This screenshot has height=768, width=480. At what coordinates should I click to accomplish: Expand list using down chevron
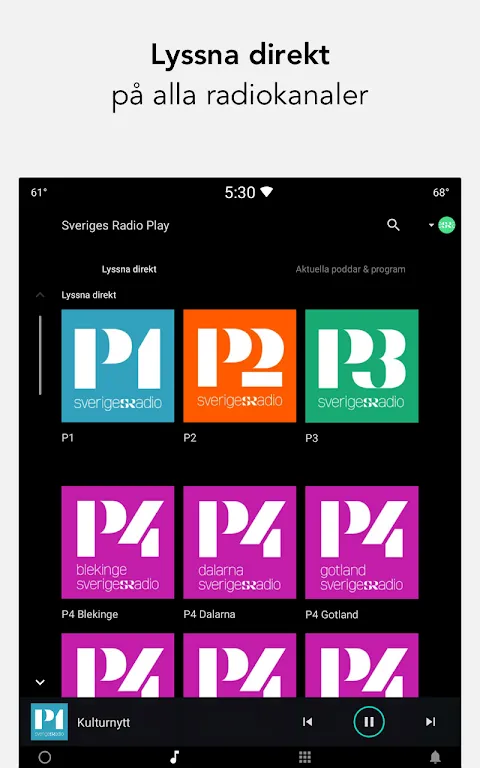tap(40, 682)
